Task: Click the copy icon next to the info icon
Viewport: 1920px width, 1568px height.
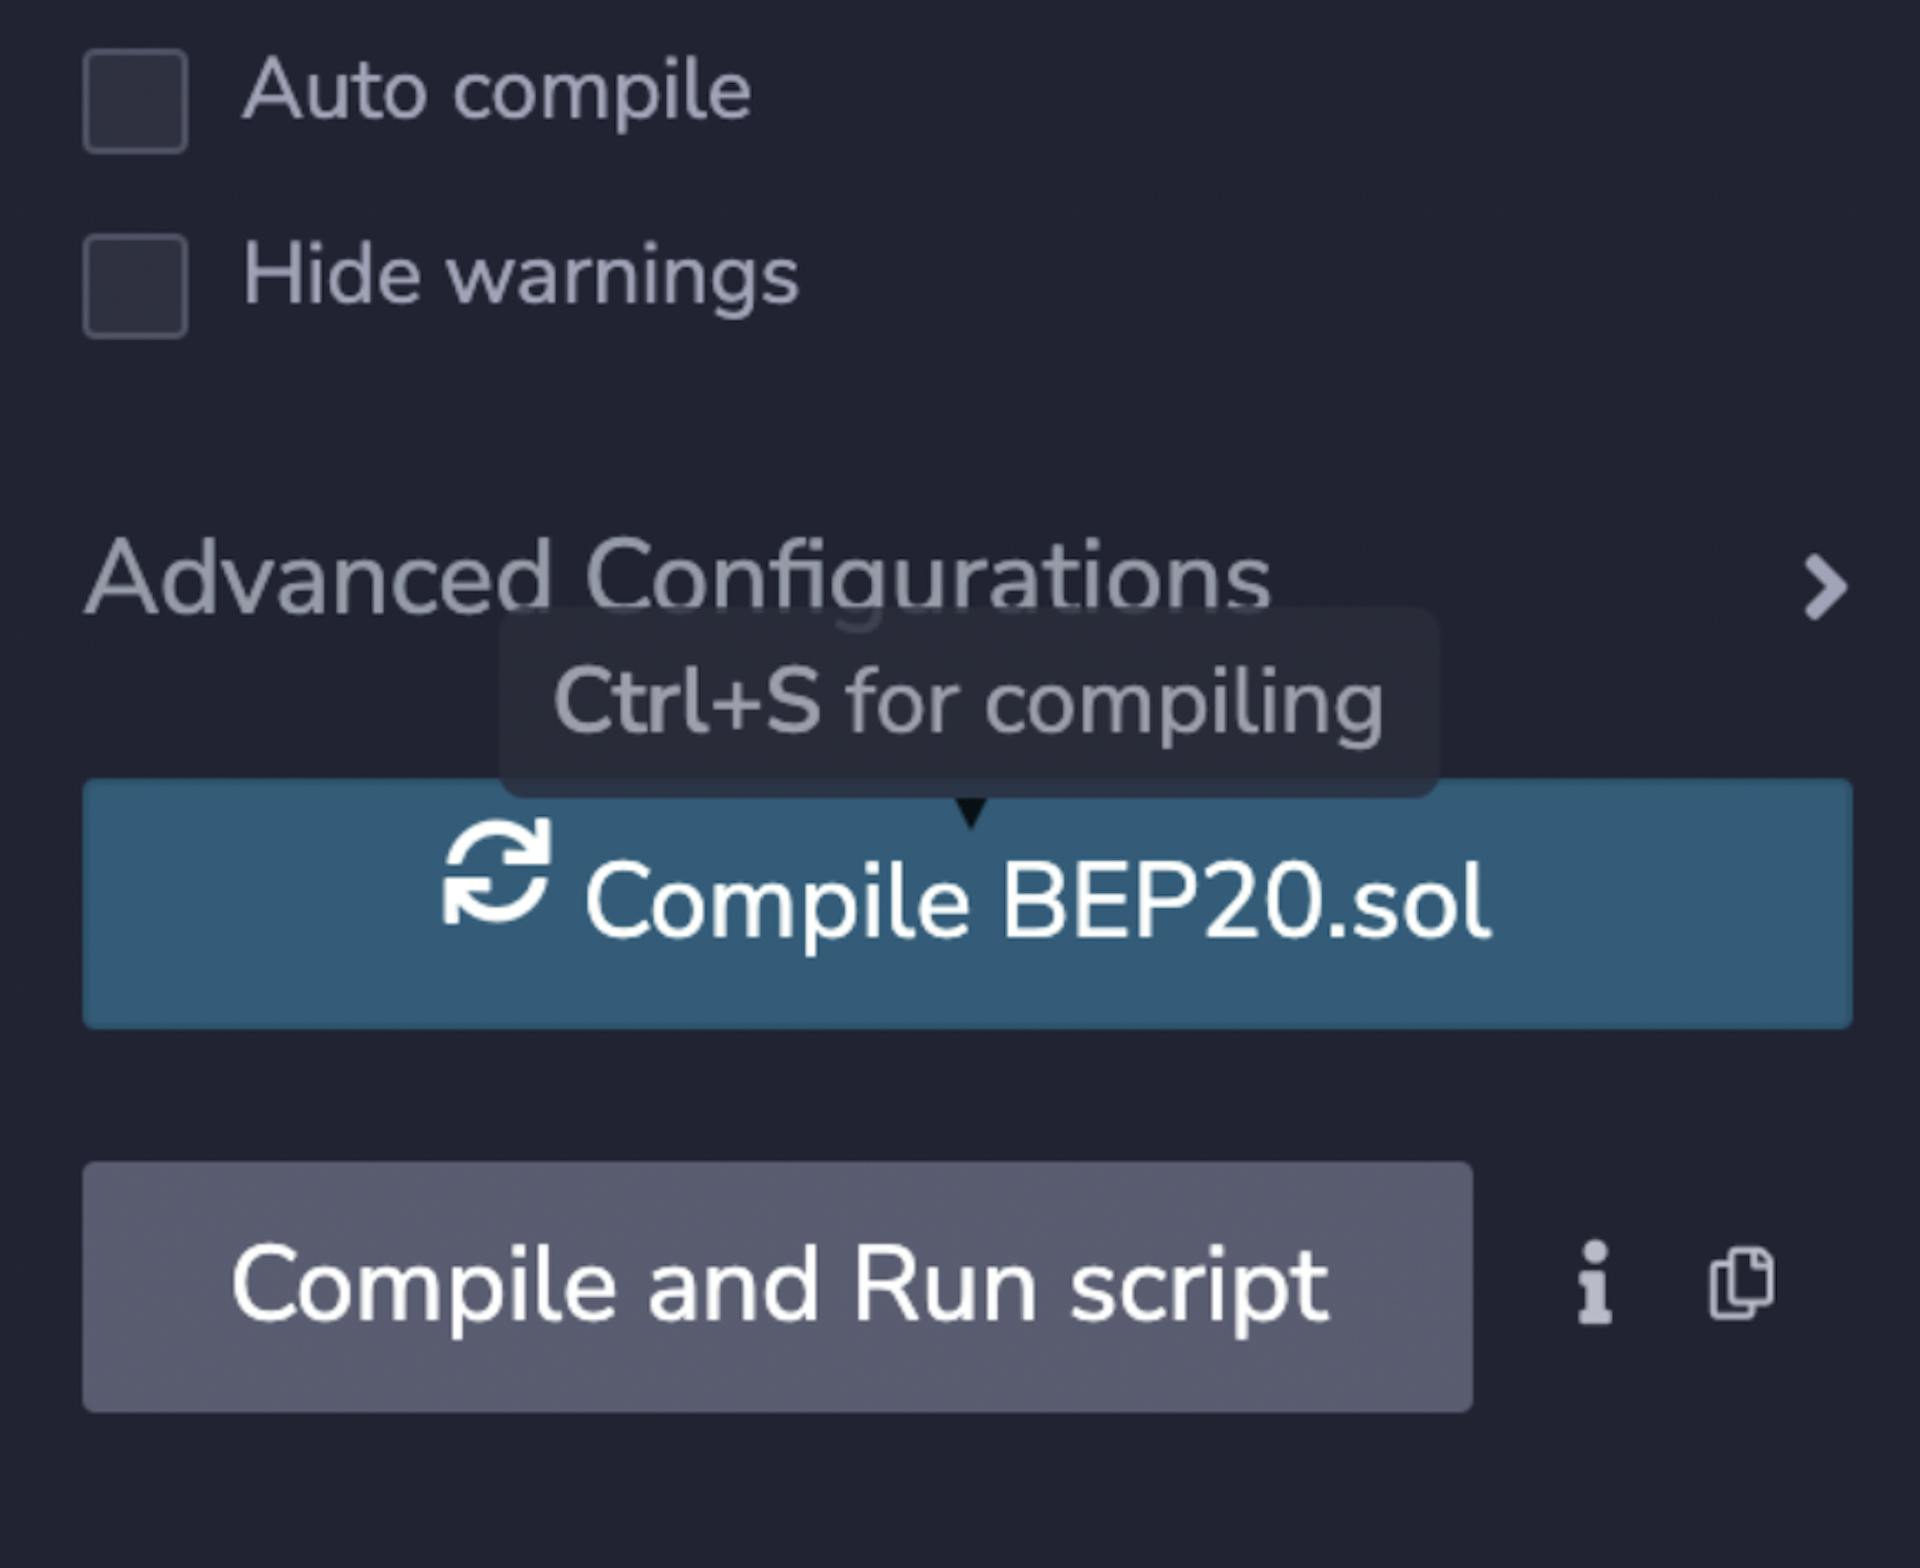Action: point(1741,1283)
